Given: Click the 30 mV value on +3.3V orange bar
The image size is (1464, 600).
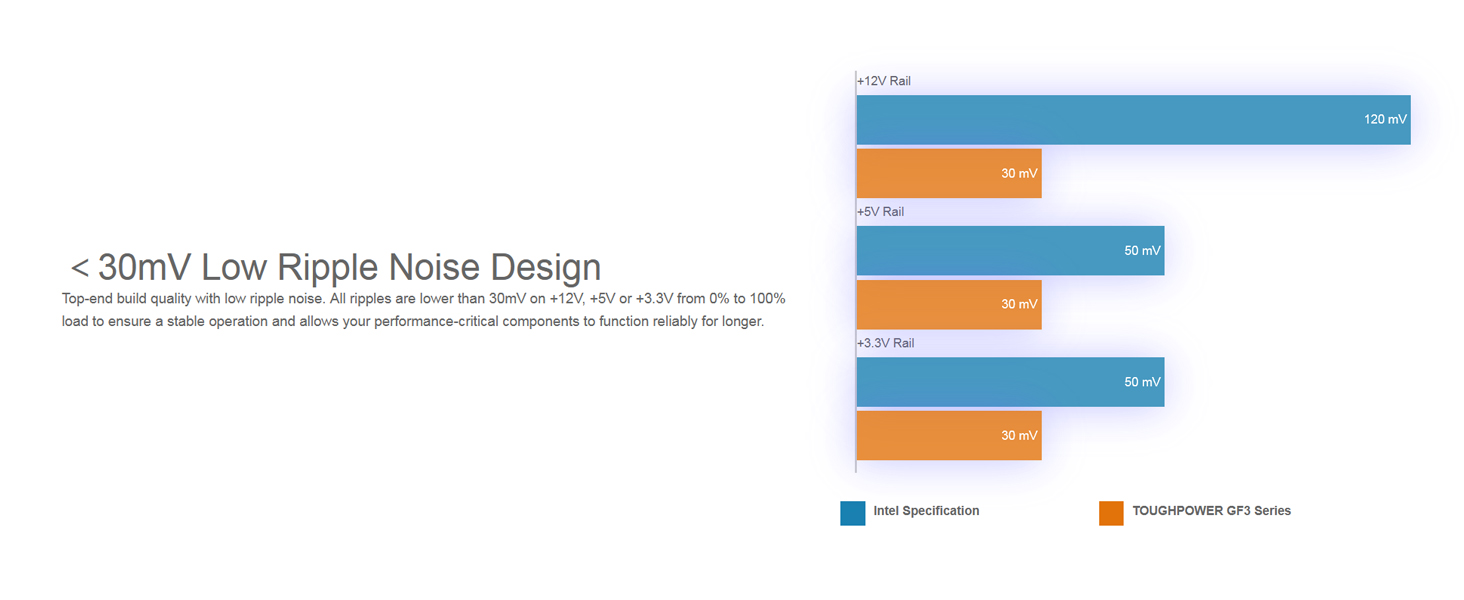Looking at the screenshot, I should (1019, 436).
